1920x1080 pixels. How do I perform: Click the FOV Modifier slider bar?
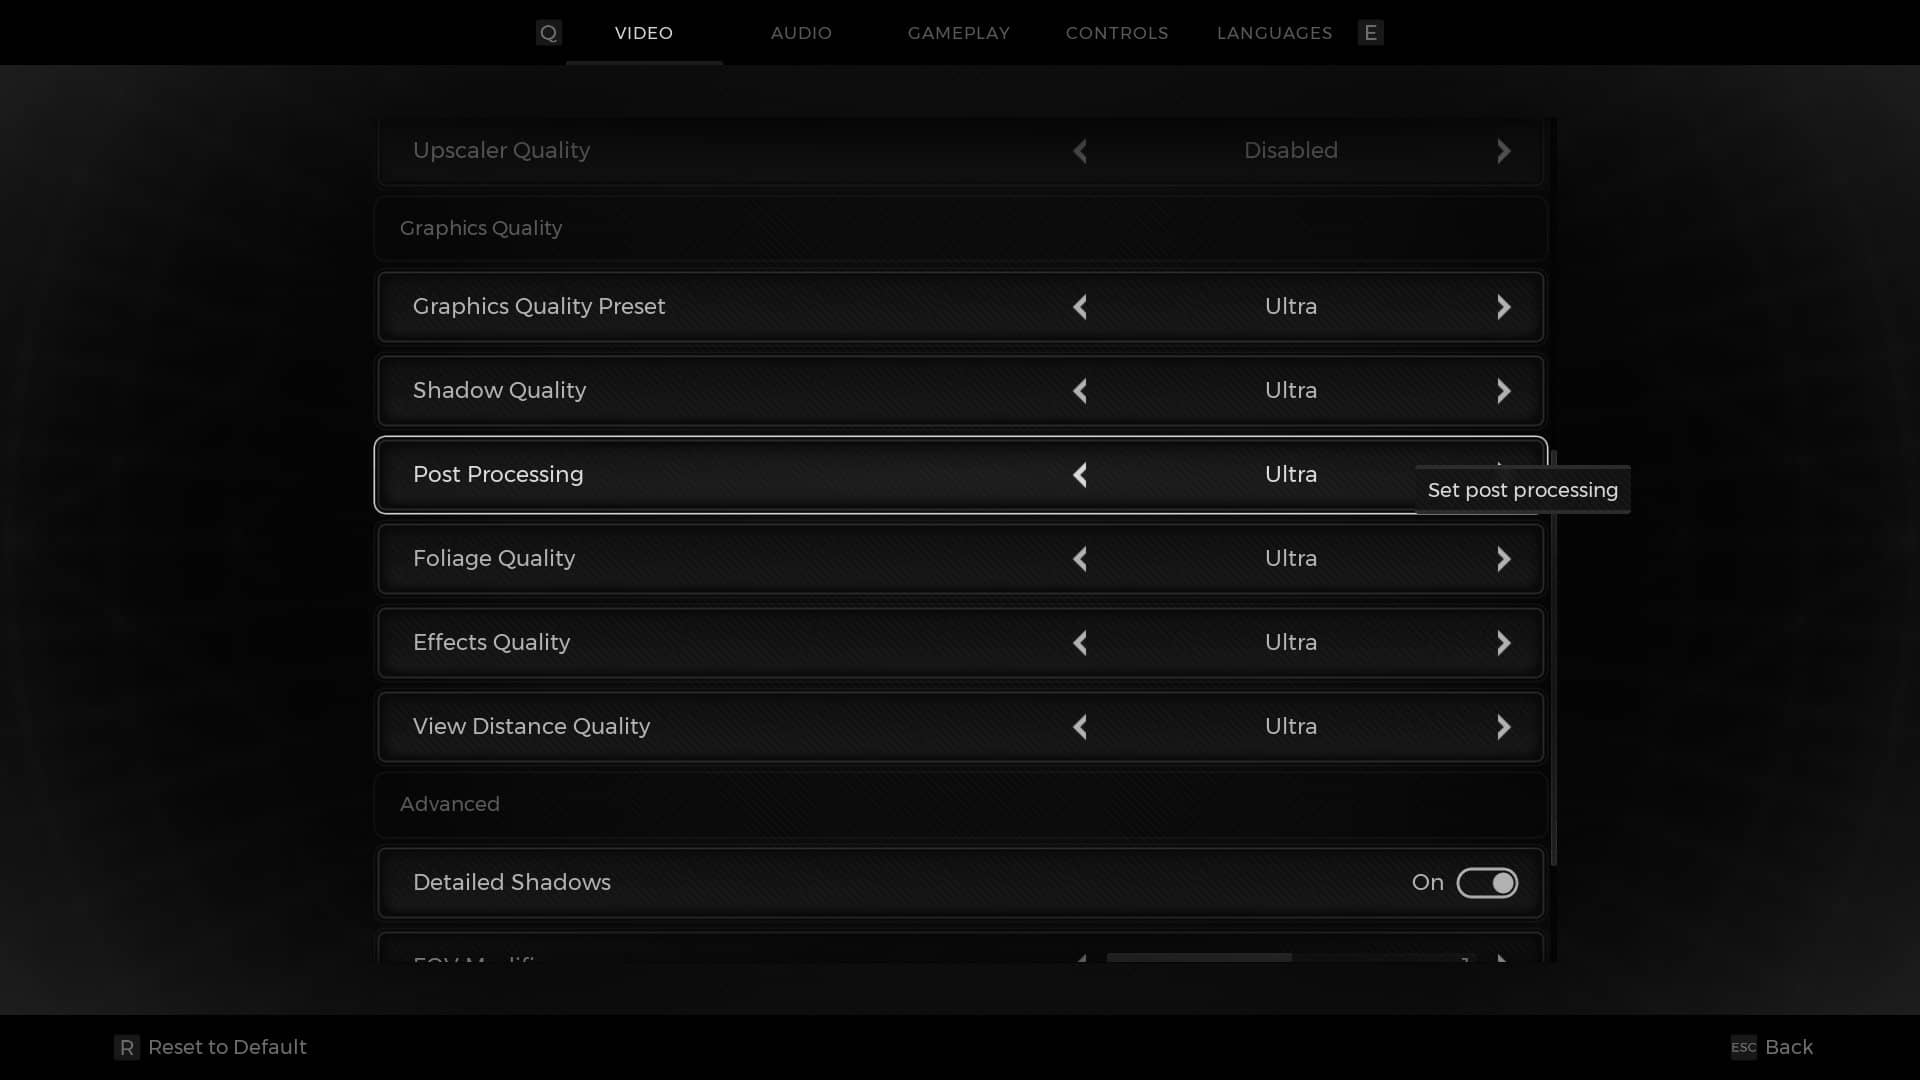click(1291, 958)
